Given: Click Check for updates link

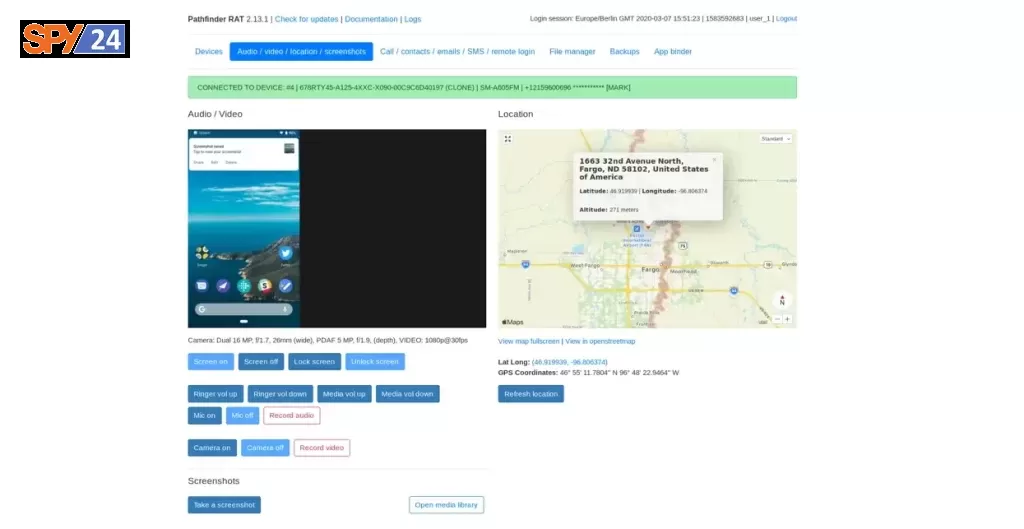Looking at the screenshot, I should (306, 20).
